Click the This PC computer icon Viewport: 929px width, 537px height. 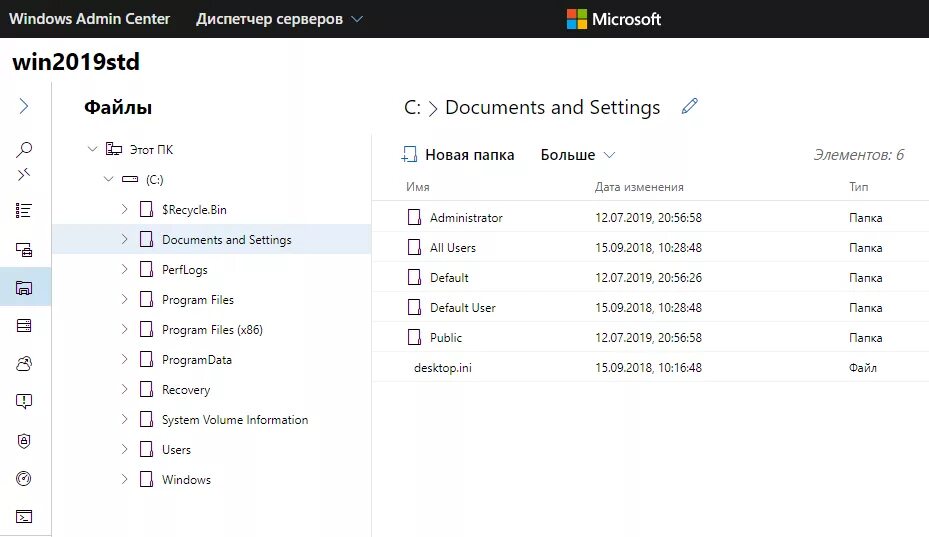tap(114, 149)
